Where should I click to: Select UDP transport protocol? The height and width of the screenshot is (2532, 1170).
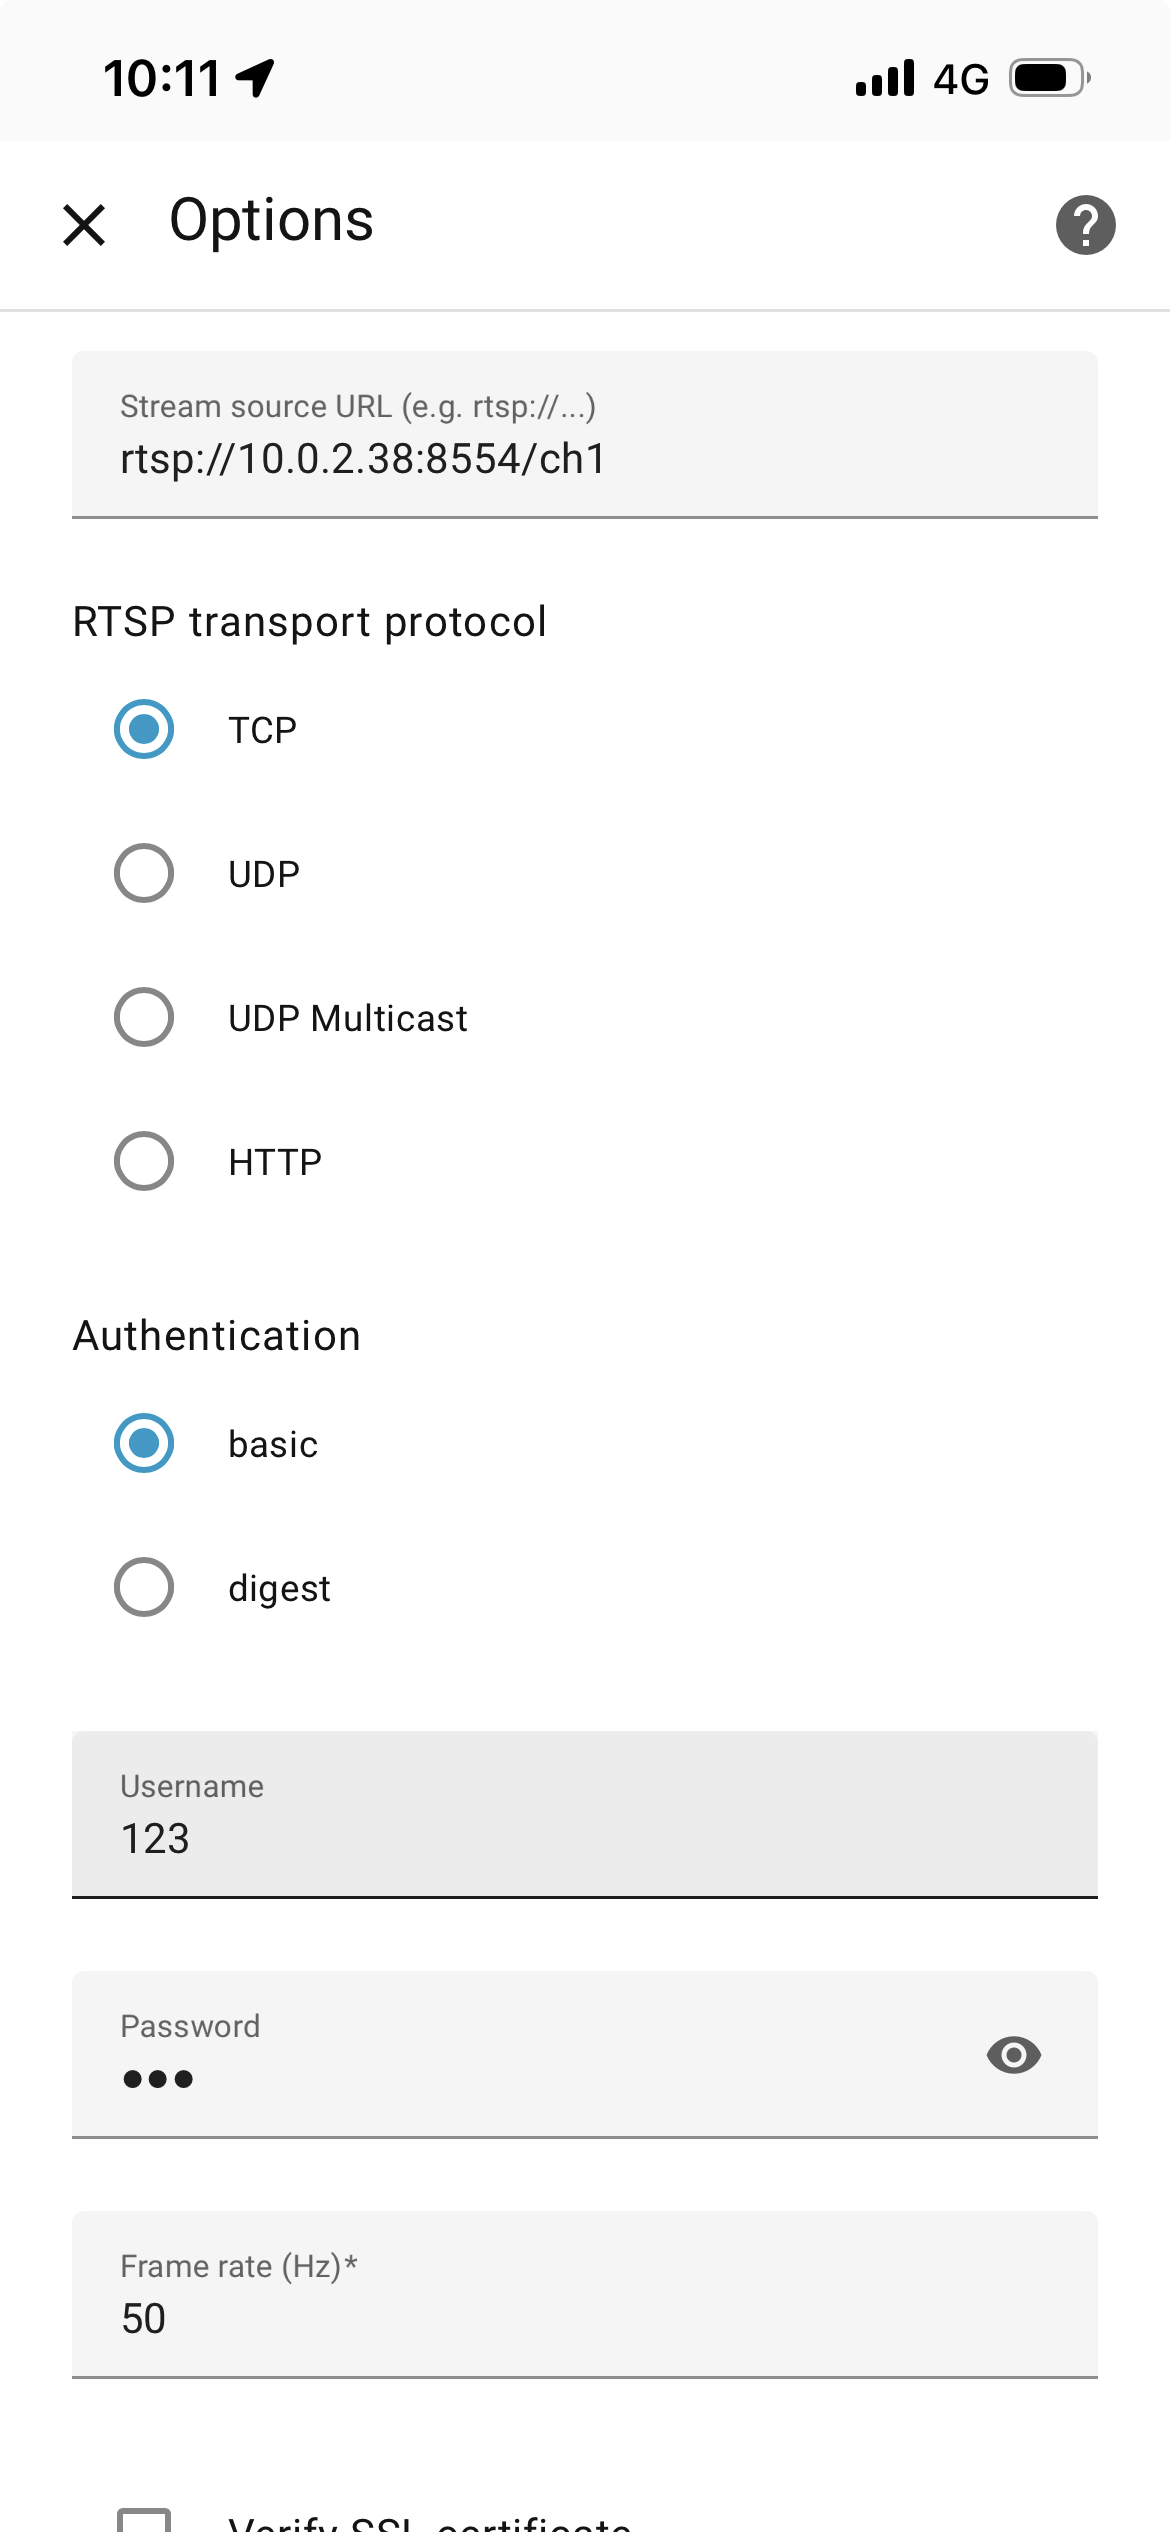pyautogui.click(x=144, y=873)
